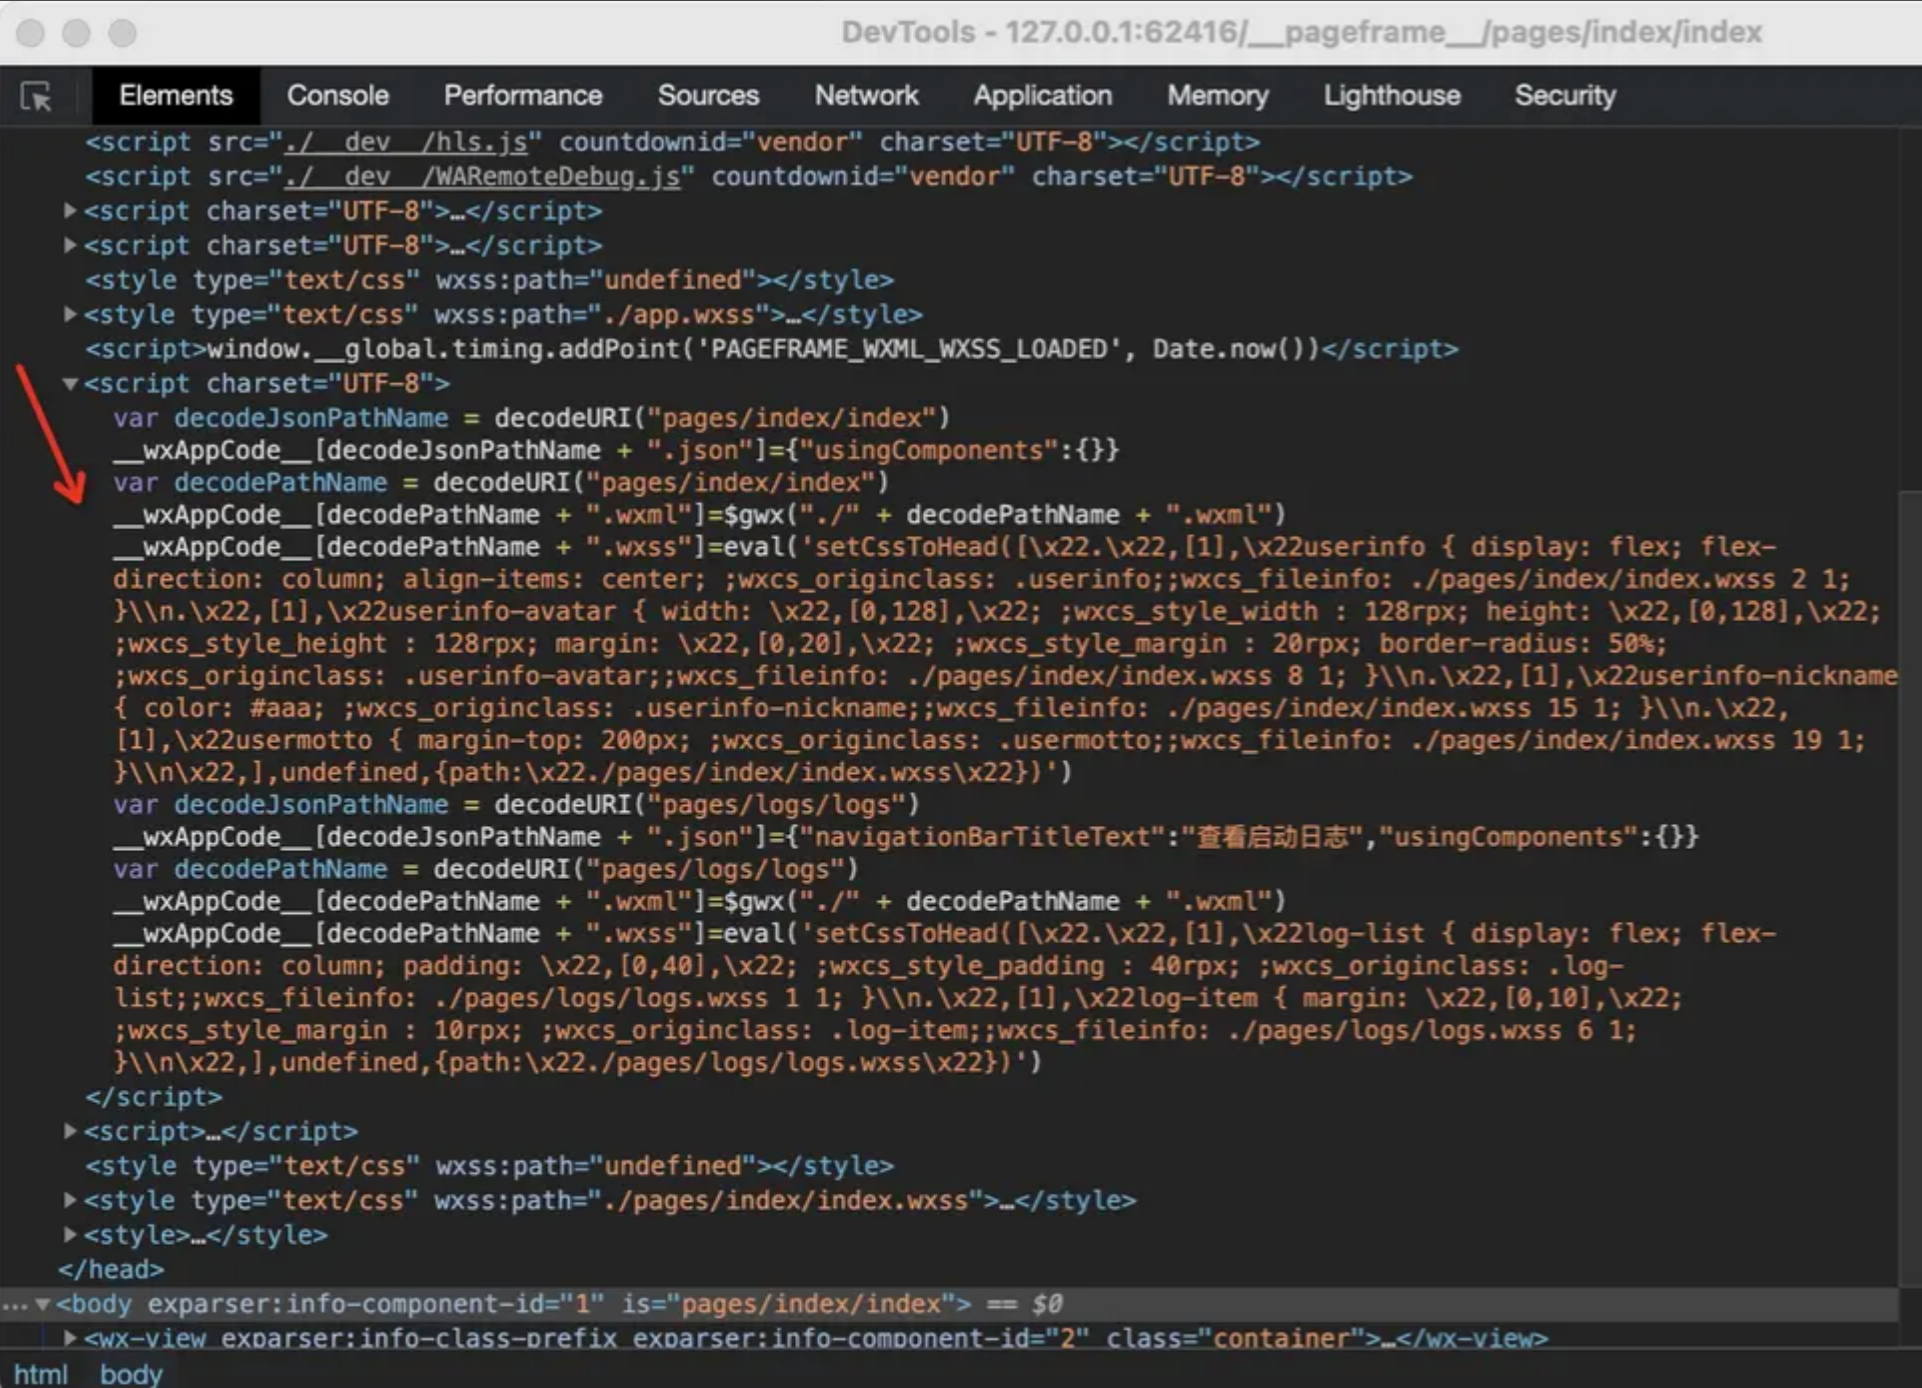Click the decodeURI("pages/logs/logs") decodeJsonPathName line

[516, 805]
